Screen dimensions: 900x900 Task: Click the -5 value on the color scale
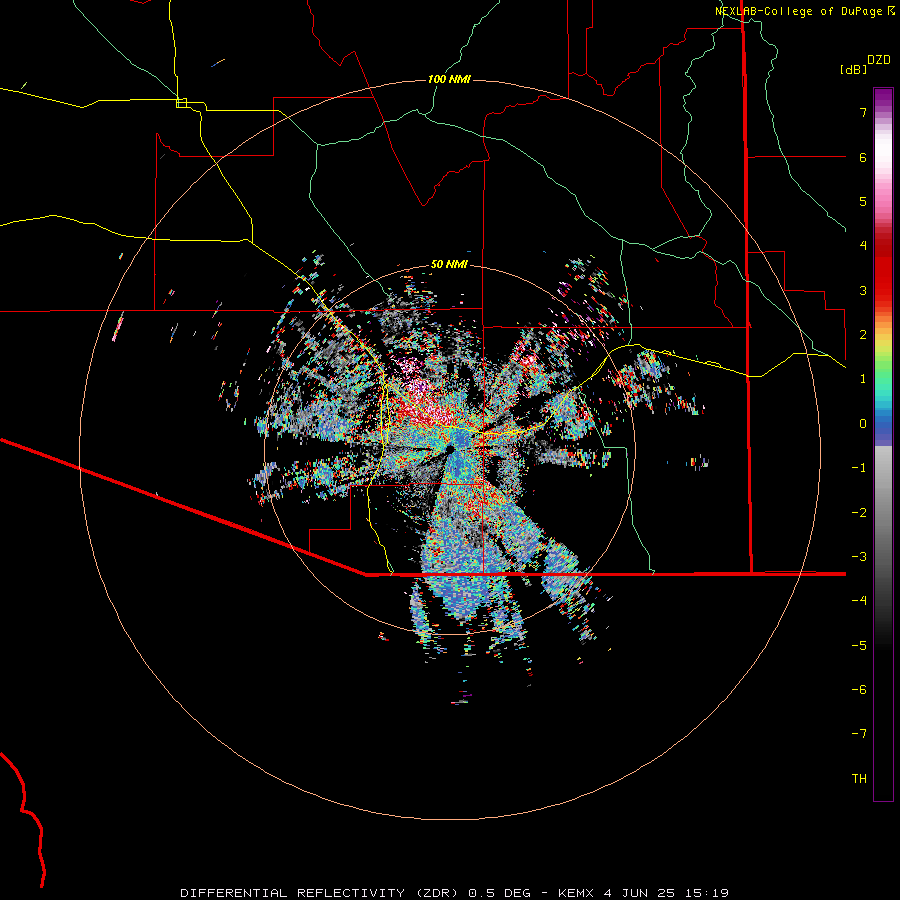[859, 646]
